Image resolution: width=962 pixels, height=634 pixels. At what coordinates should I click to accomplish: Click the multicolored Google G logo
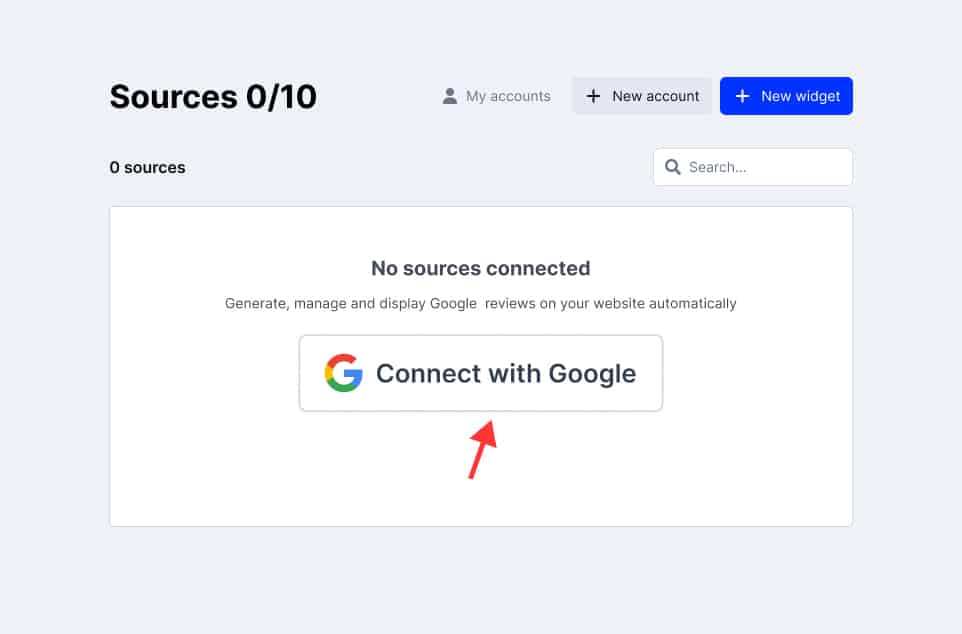(344, 373)
